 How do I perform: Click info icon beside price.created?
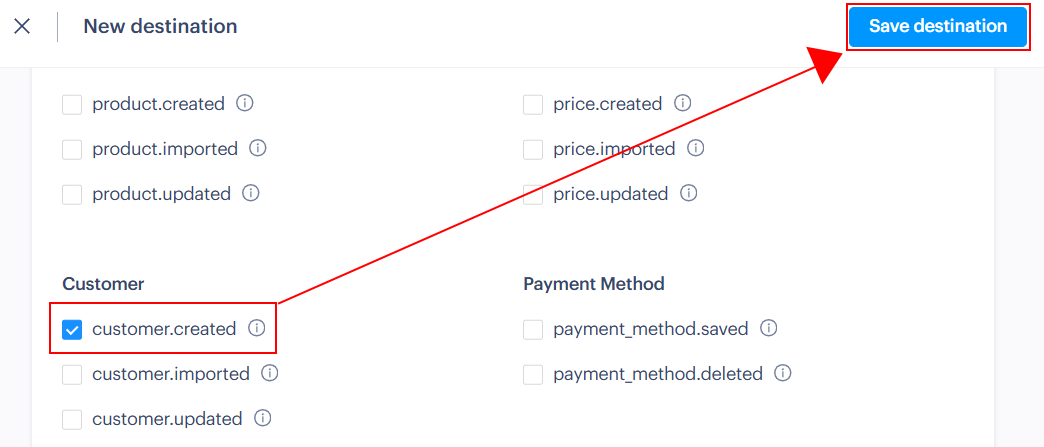pos(682,103)
